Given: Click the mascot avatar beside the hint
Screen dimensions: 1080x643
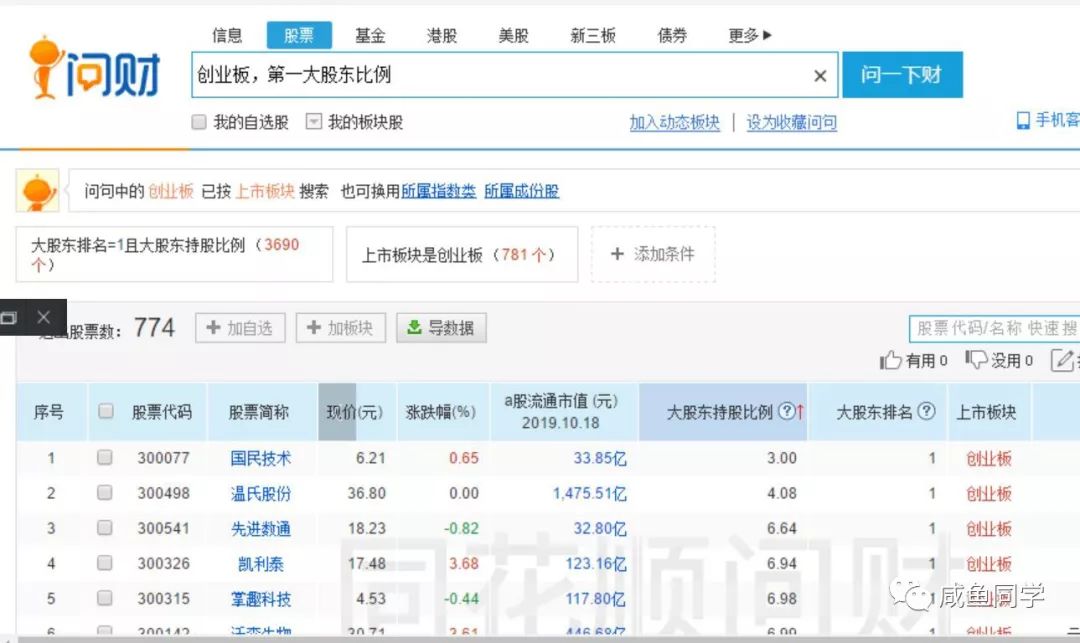Looking at the screenshot, I should click(38, 191).
